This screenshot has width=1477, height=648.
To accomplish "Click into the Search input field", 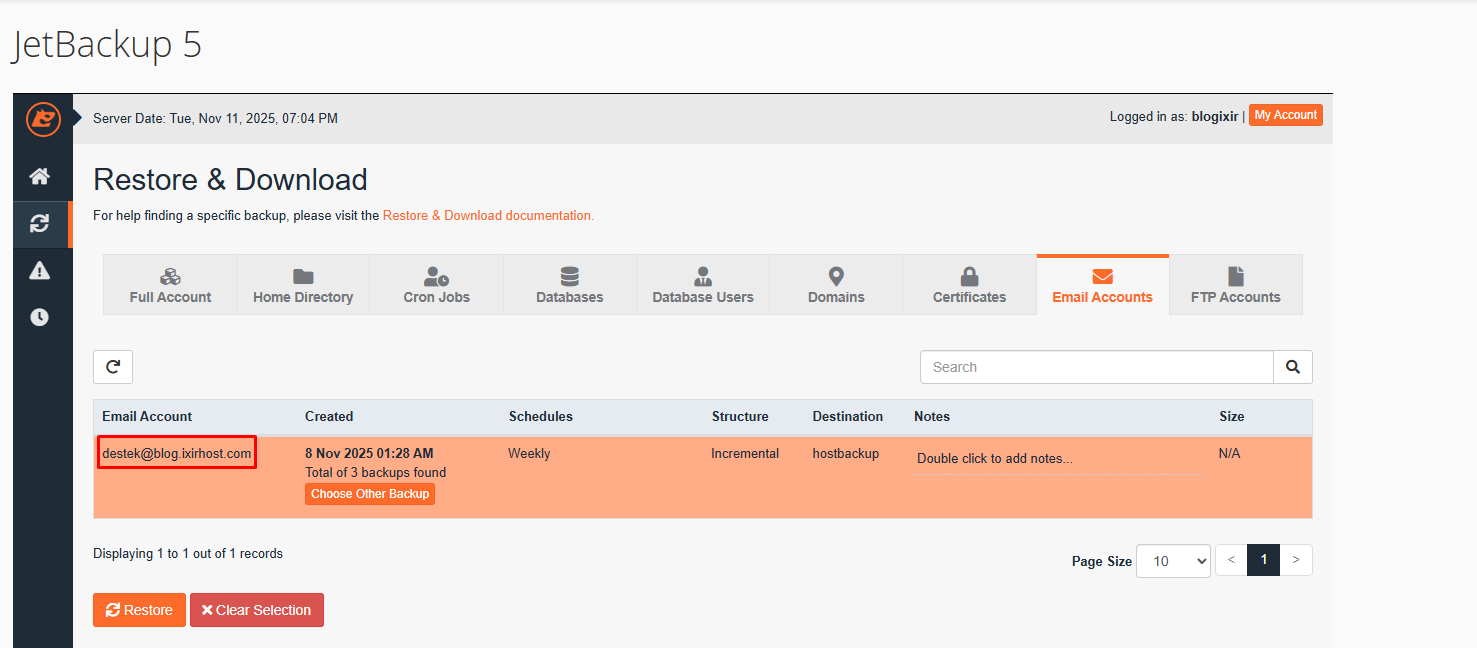I will pos(1096,367).
